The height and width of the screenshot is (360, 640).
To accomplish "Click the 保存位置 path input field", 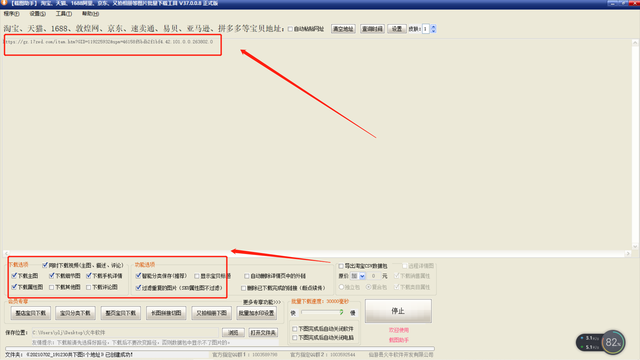I will pyautogui.click(x=125, y=333).
